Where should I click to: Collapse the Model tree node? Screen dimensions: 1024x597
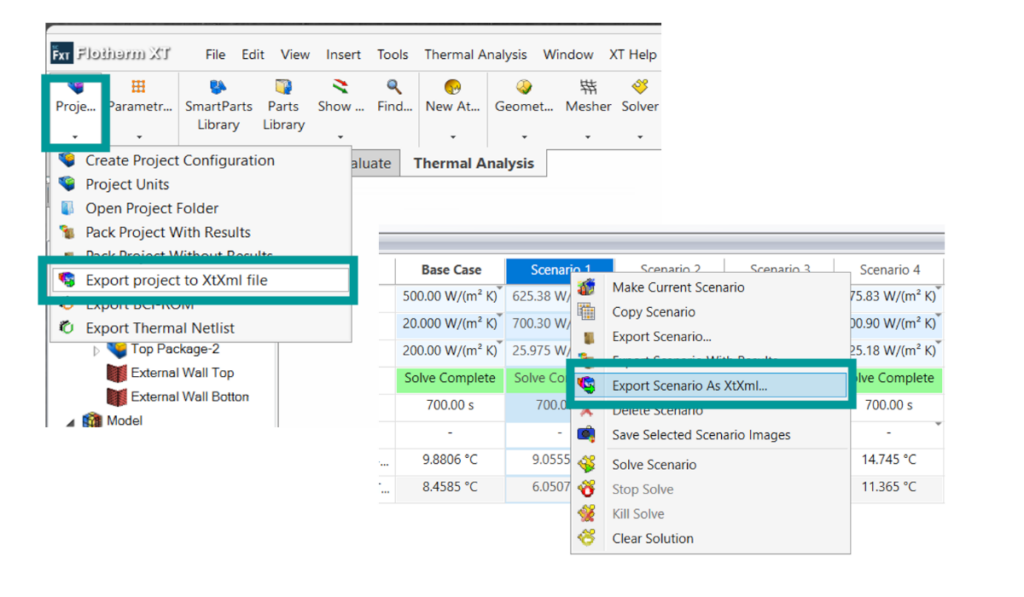pos(71,421)
